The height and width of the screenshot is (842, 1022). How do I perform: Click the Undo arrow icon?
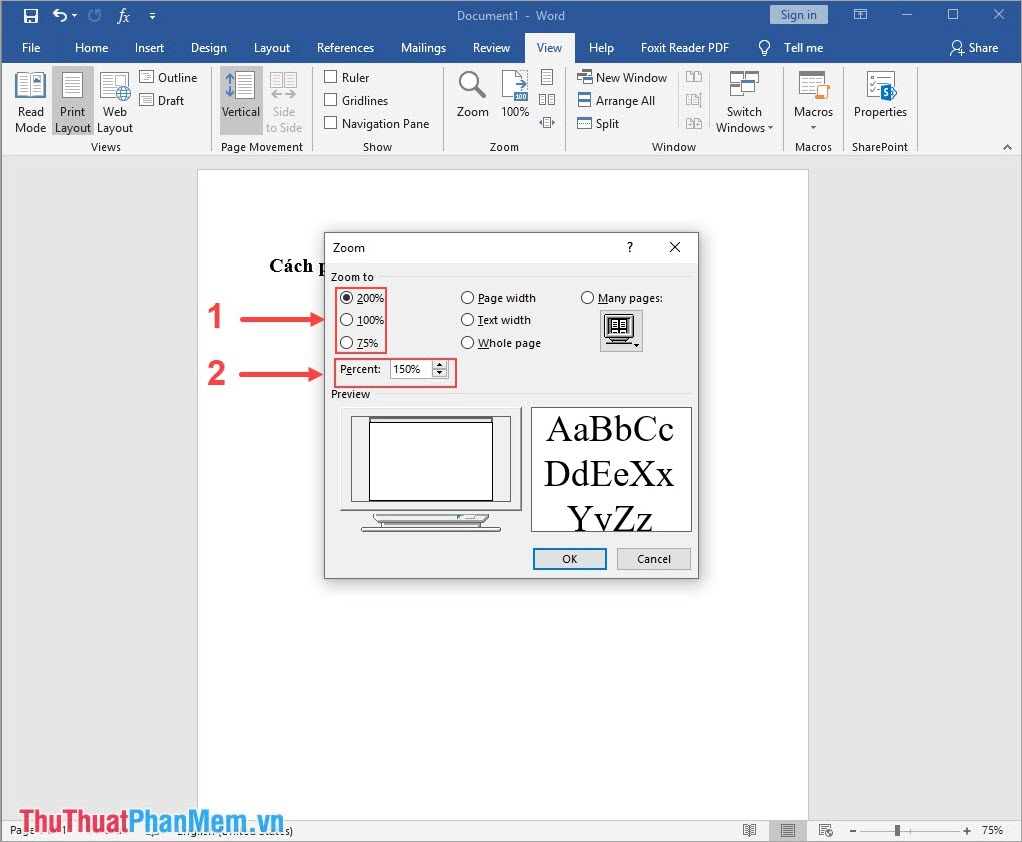click(x=59, y=15)
